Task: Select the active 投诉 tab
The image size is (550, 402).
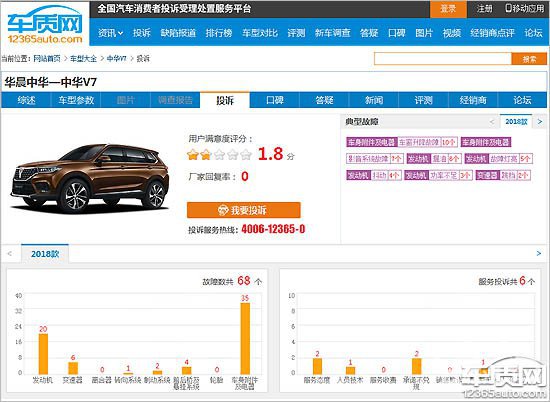Action: 225,100
